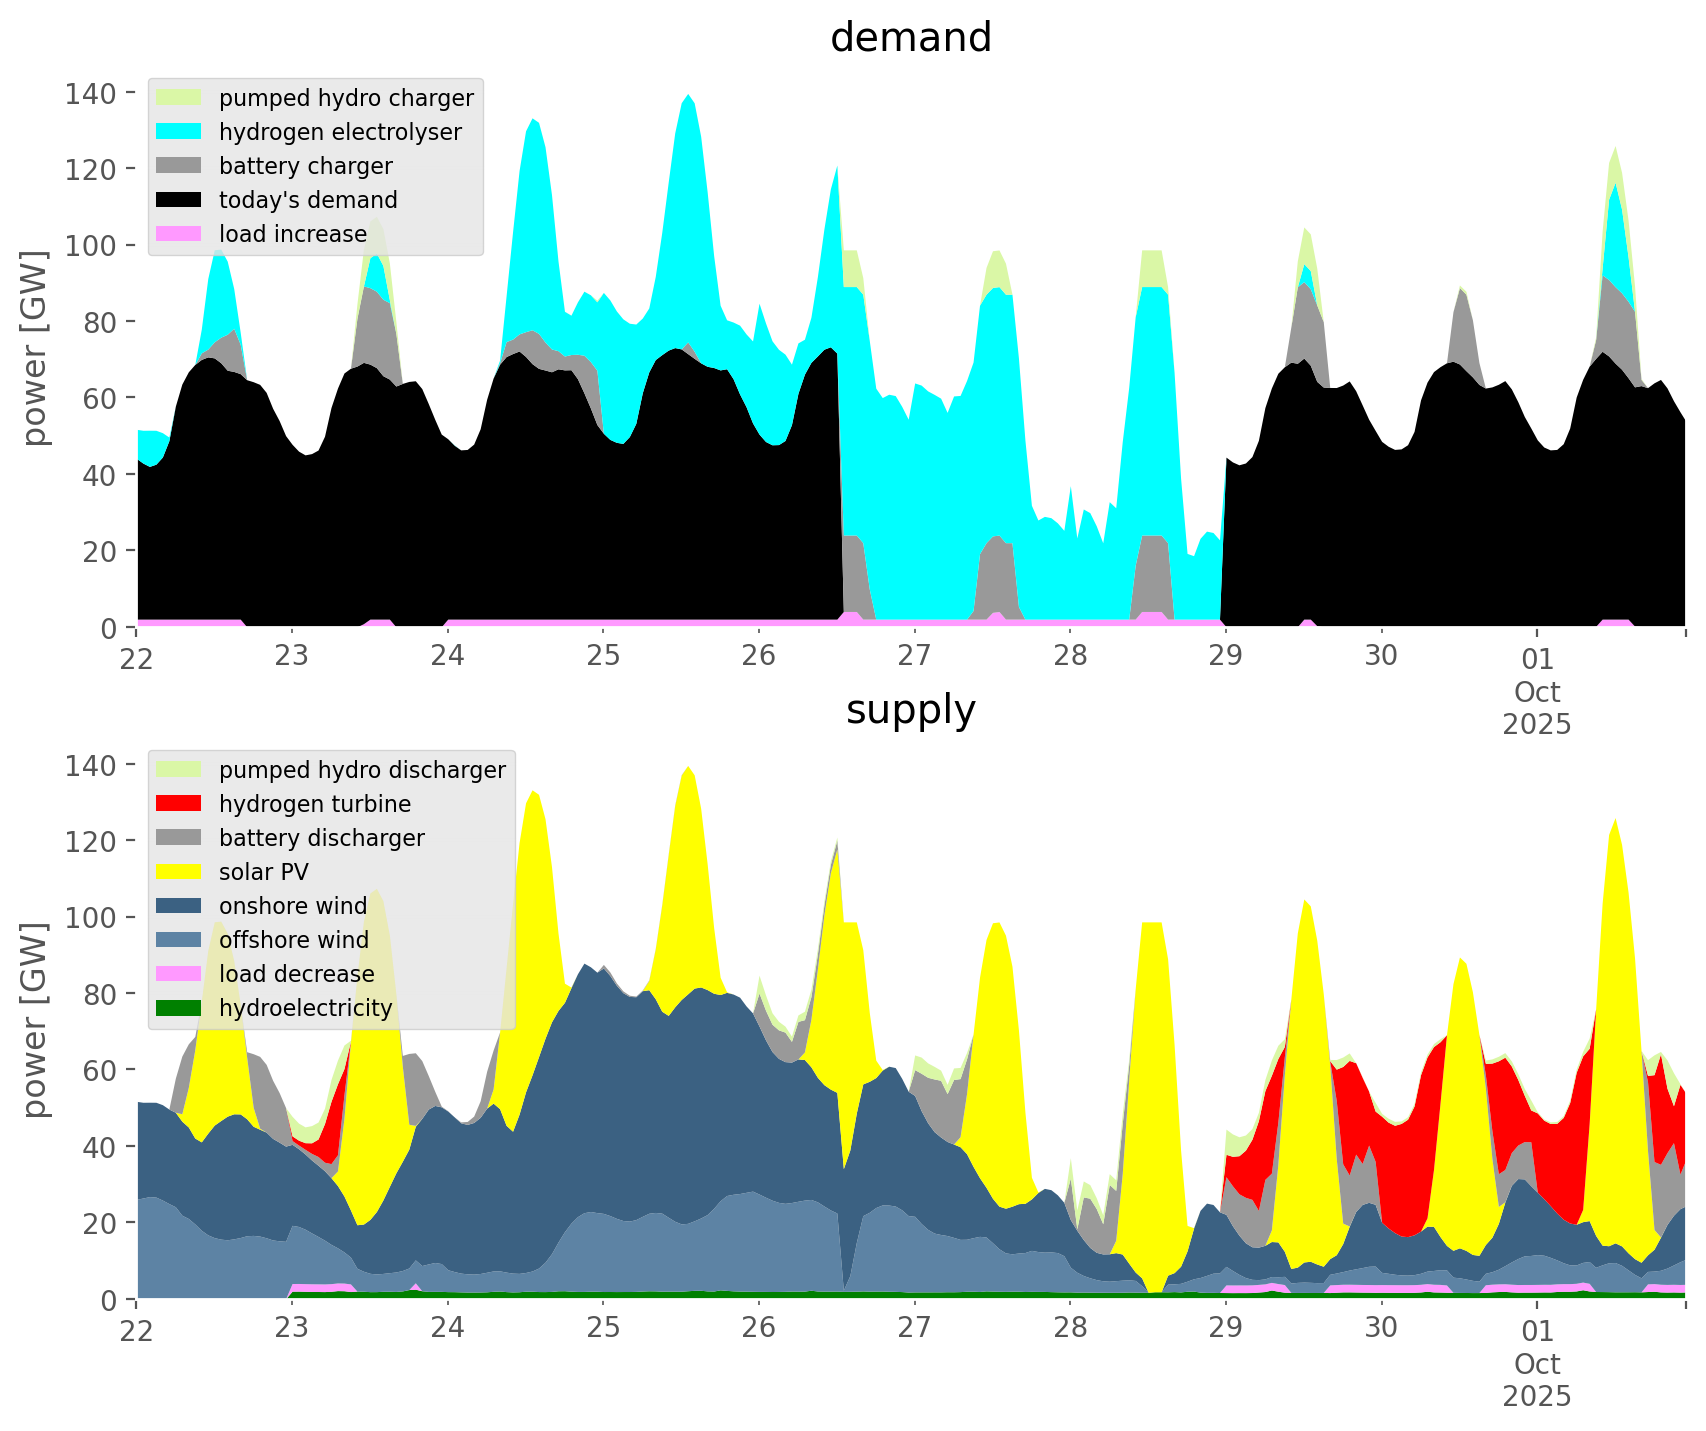Select the battery discharger legend label
The width and height of the screenshot is (1706, 1431).
pos(322,838)
